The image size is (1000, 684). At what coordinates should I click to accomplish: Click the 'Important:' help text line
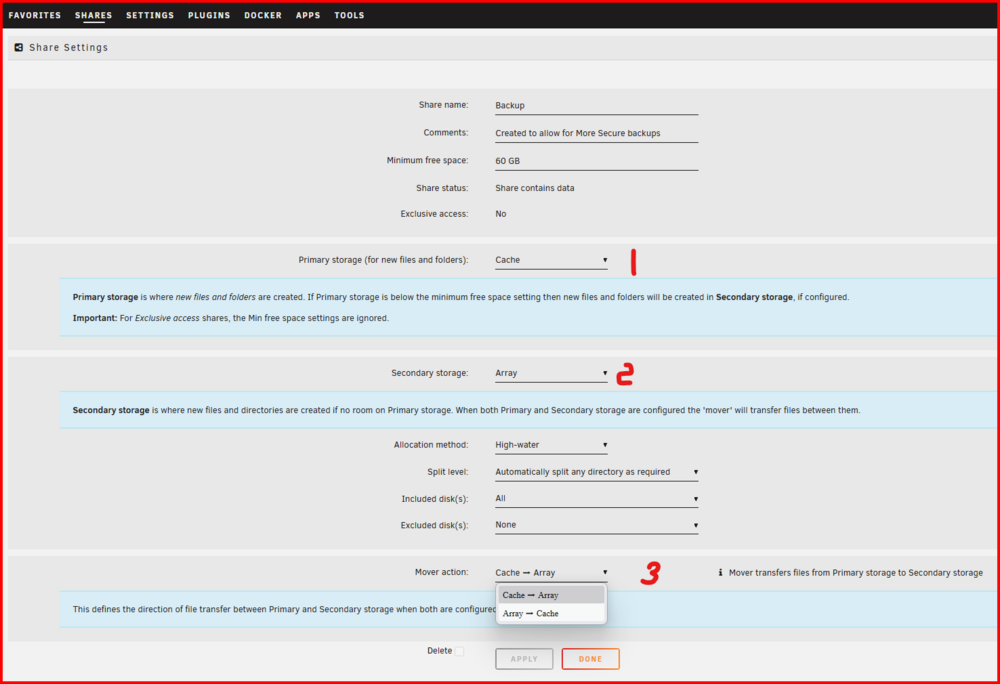(x=230, y=318)
